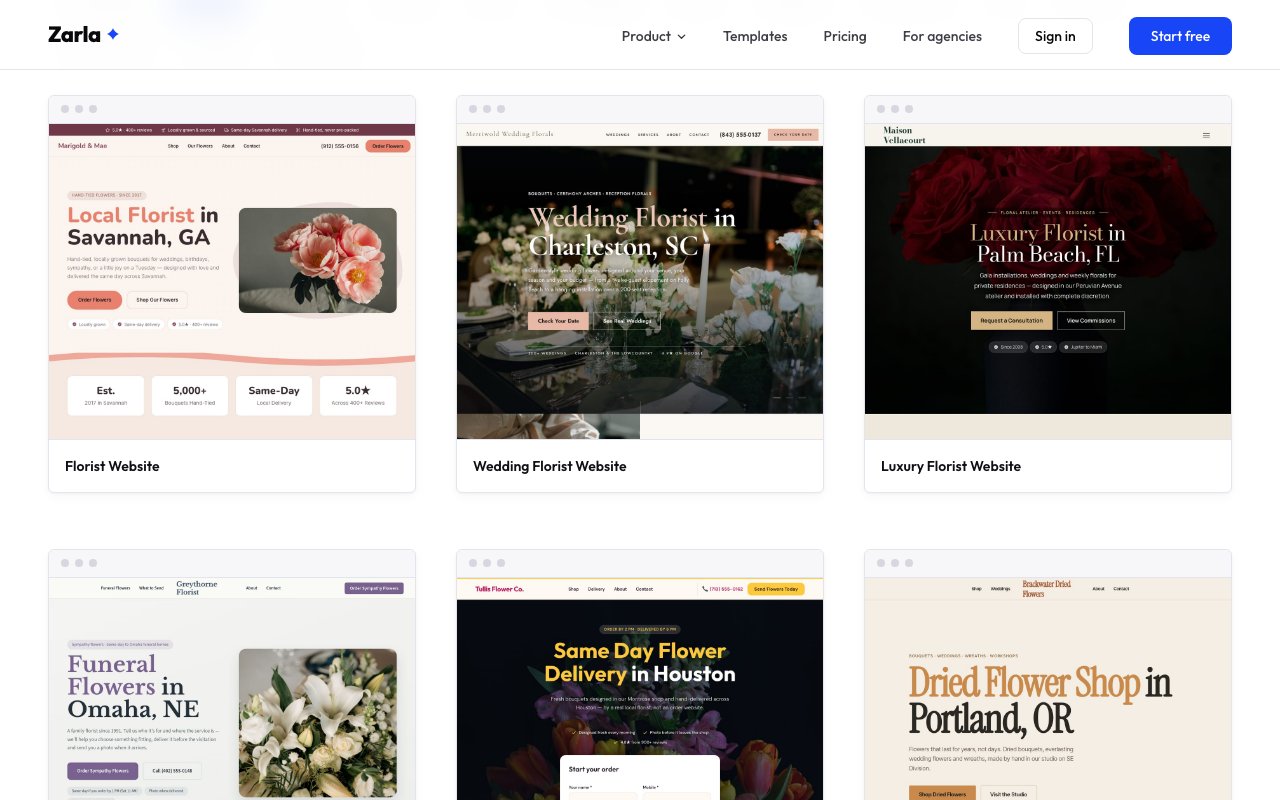Click the Luxury Florist Website title text
This screenshot has width=1280, height=800.
(951, 466)
